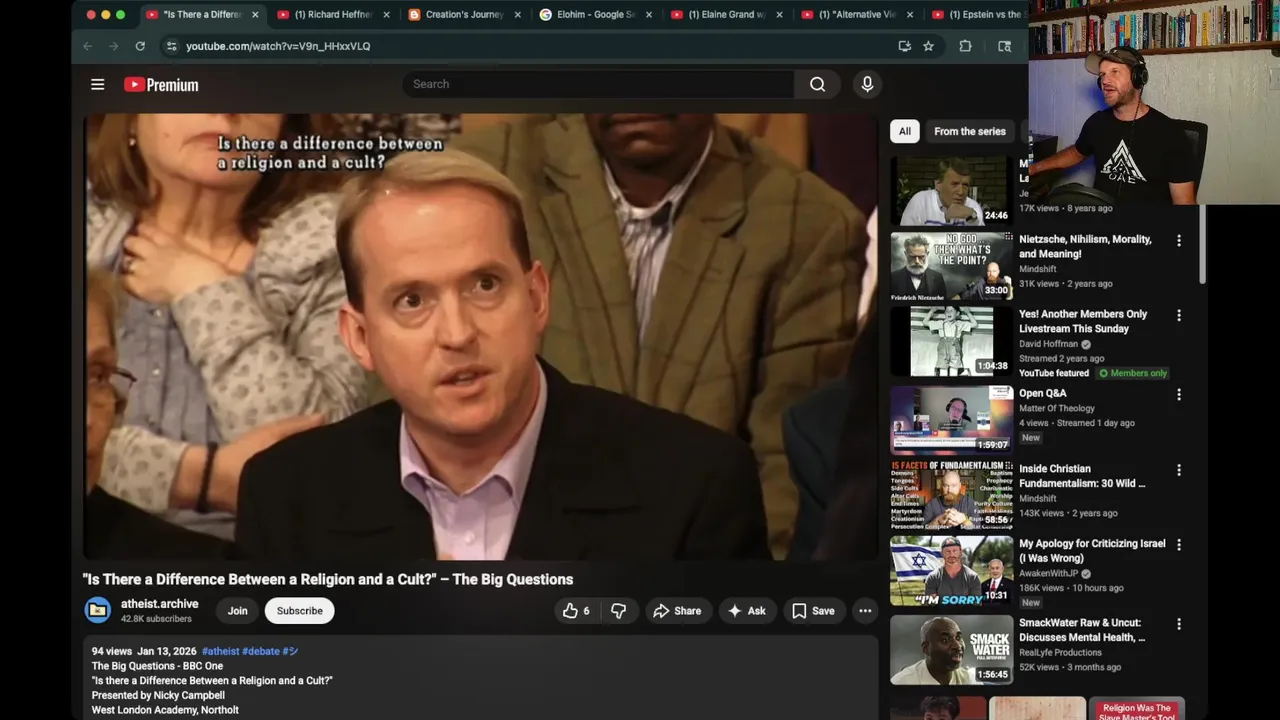The width and height of the screenshot is (1280, 720).
Task: Click the side panel icon in the browser toolbar
Action: (1004, 46)
